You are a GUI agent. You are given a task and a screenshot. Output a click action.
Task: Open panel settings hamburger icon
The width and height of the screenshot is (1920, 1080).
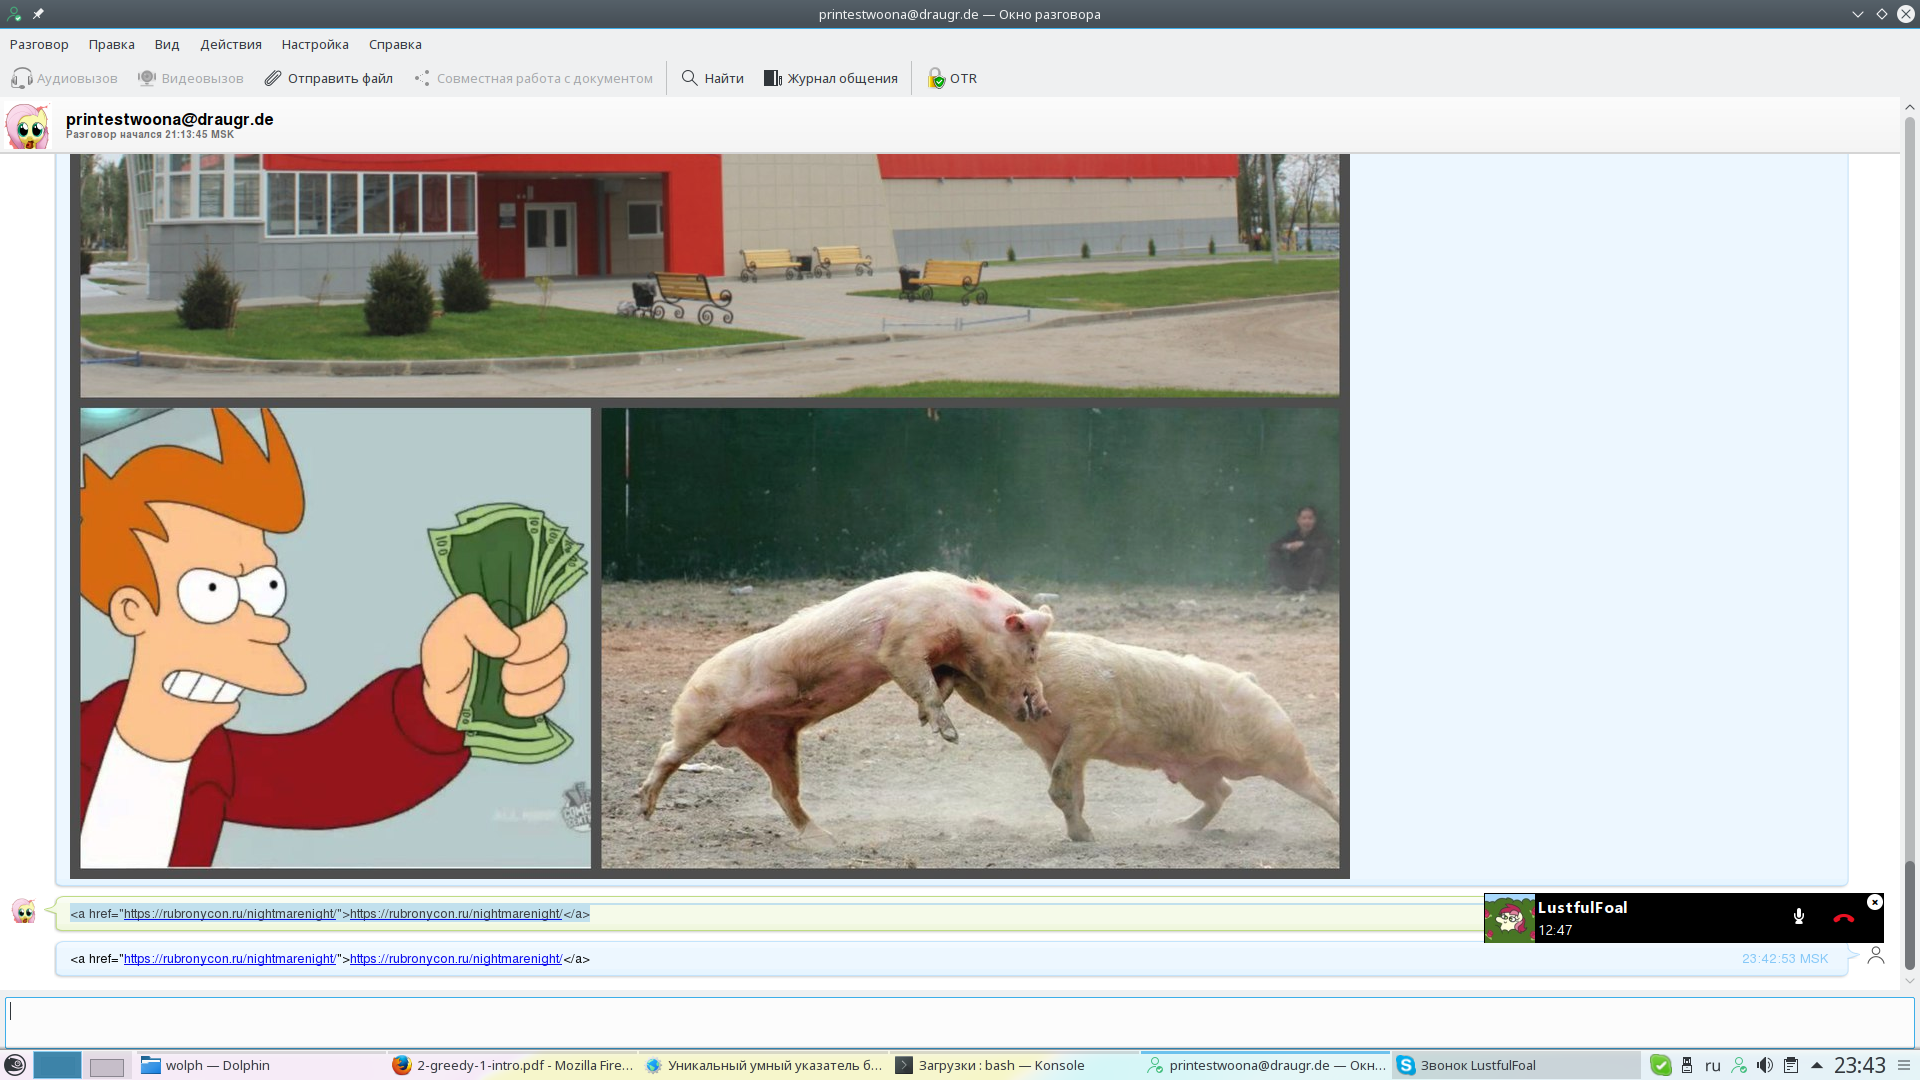(1904, 1066)
